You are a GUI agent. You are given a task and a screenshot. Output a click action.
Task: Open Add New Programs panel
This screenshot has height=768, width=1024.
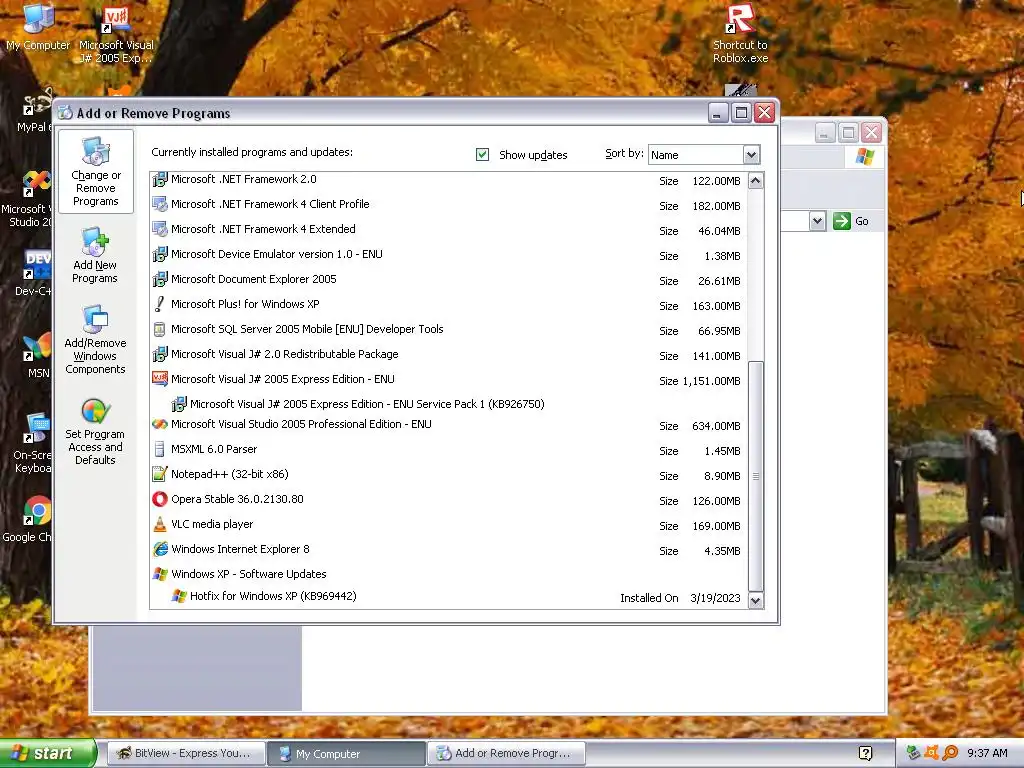coord(95,255)
